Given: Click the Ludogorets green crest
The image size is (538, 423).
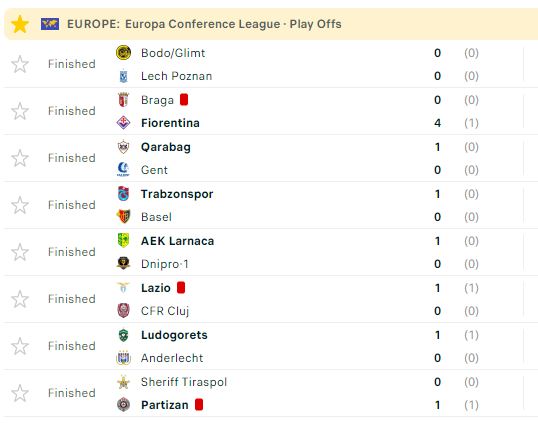Looking at the screenshot, I should tap(123, 335).
